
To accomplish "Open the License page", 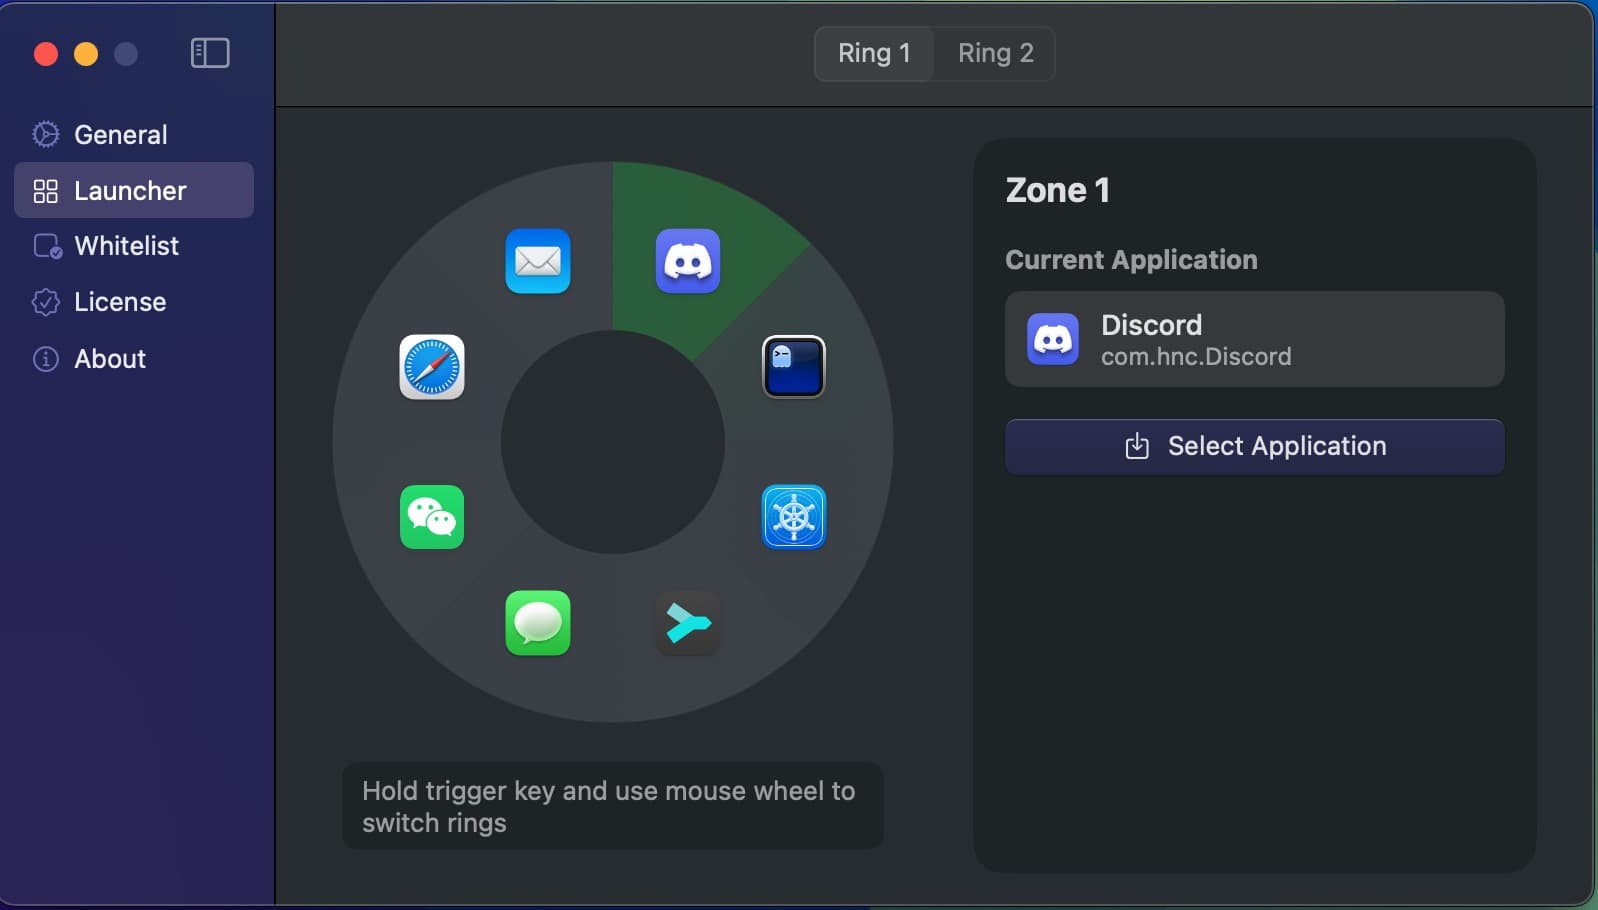I will (x=120, y=302).
